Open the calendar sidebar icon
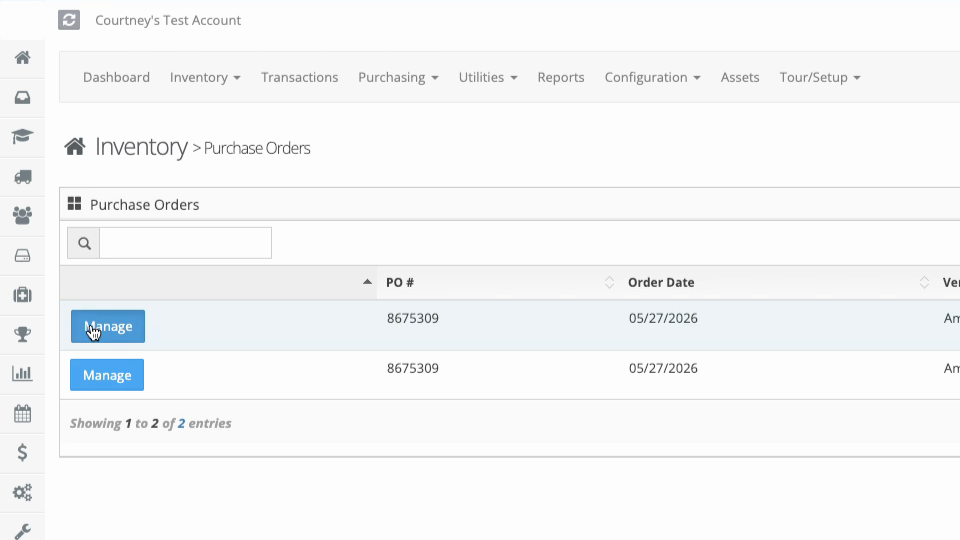This screenshot has height=540, width=960. (x=23, y=414)
